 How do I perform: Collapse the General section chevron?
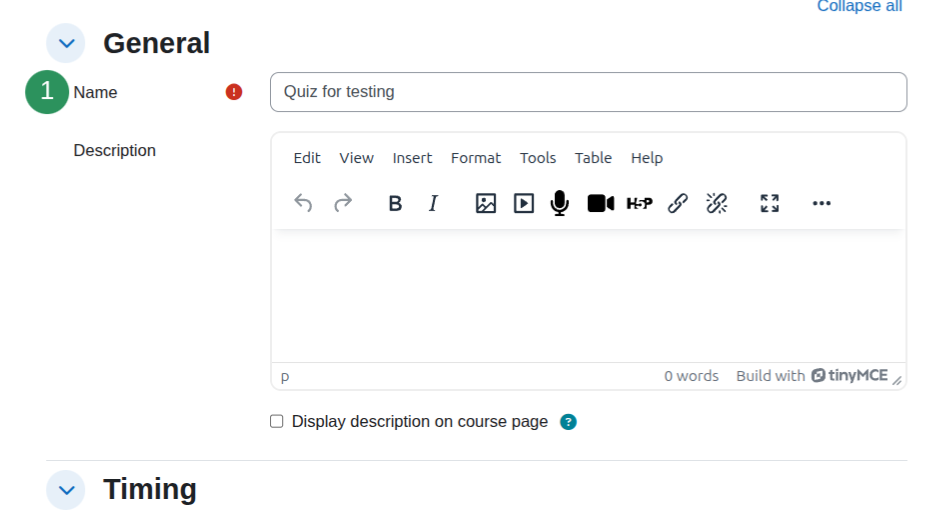click(x=66, y=43)
